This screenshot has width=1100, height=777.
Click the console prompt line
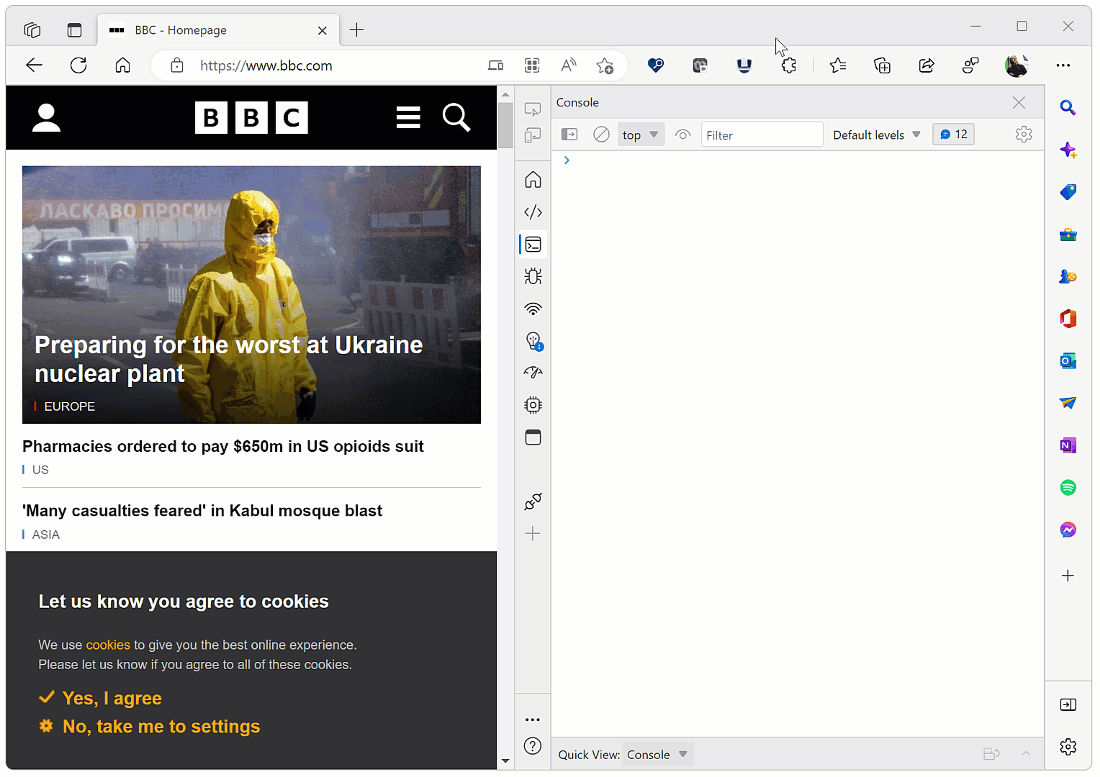pos(797,161)
